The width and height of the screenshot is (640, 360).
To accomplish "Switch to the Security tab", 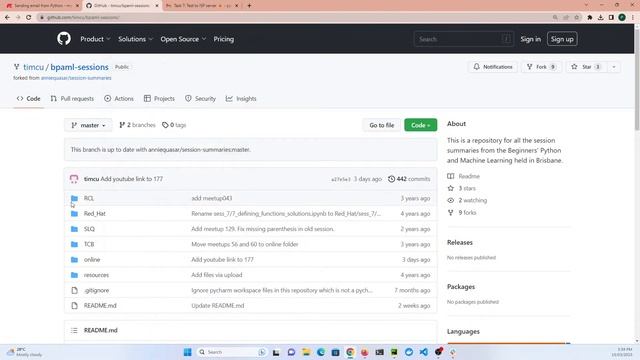I will [x=200, y=99].
